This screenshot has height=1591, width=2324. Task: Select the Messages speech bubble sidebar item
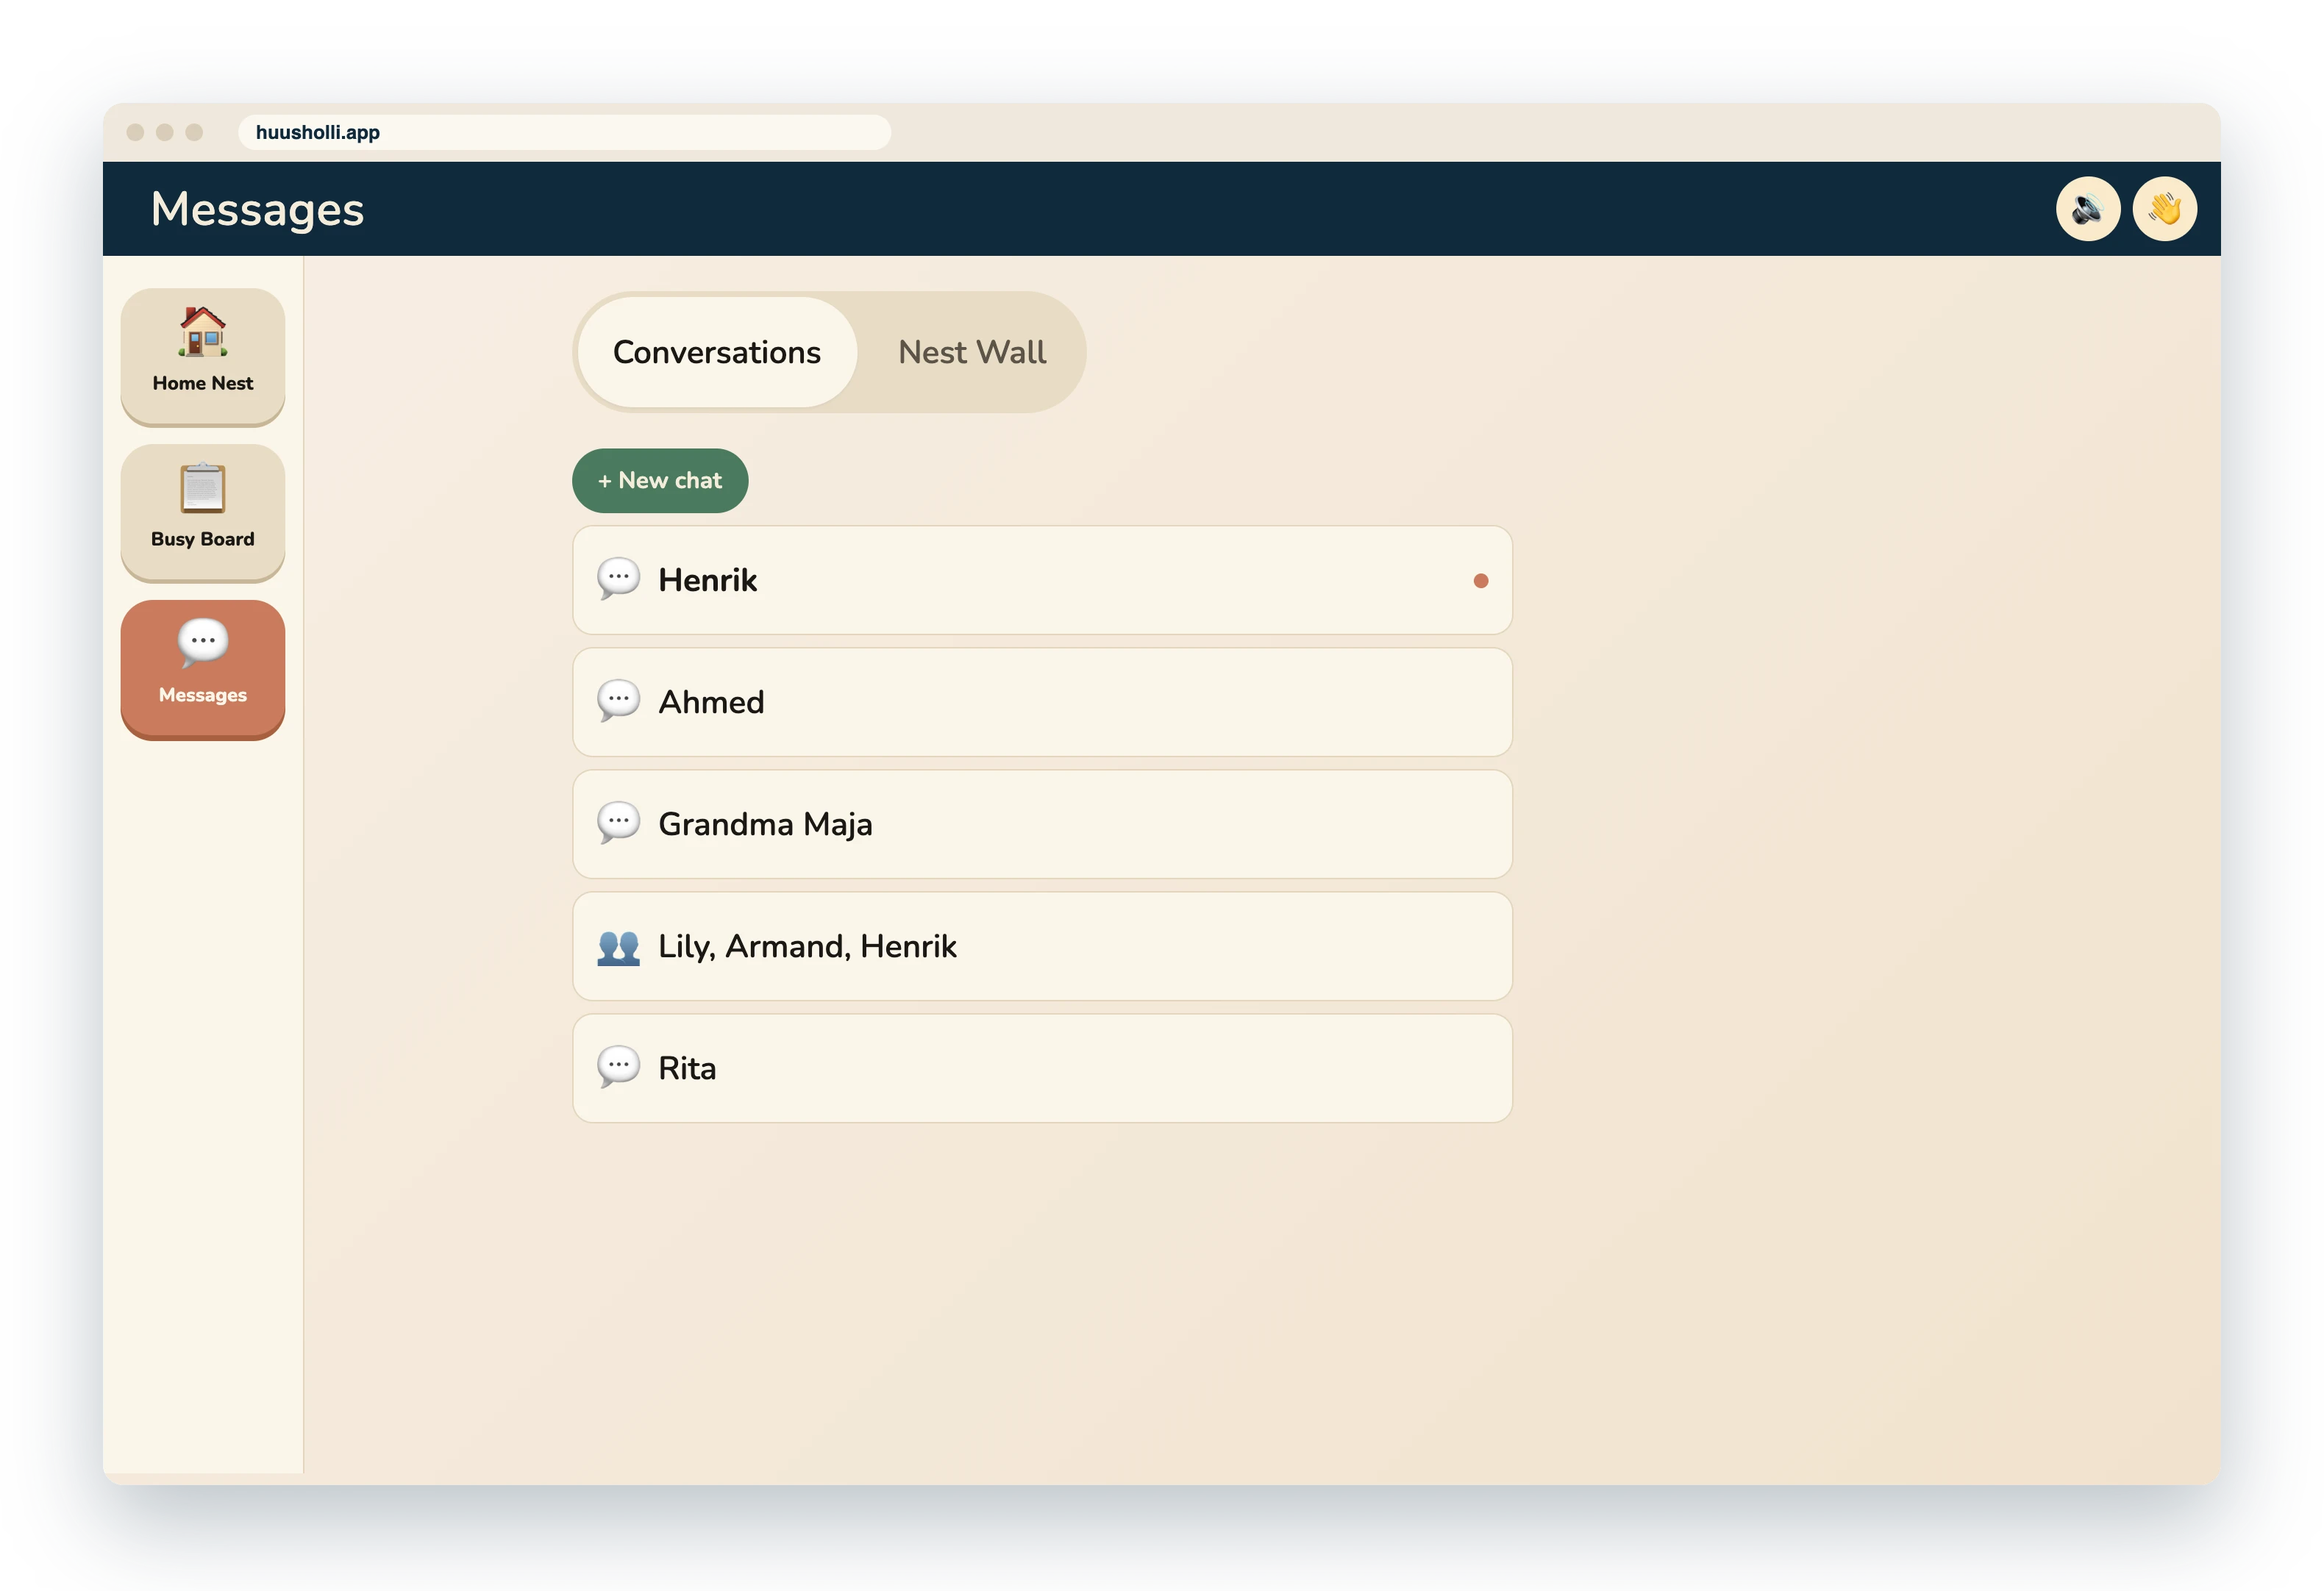[x=203, y=668]
